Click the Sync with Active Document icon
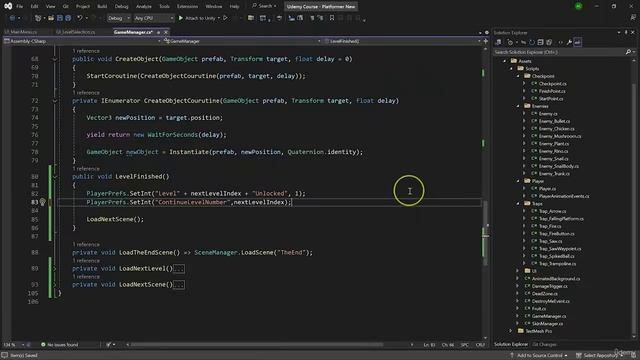 [523, 42]
